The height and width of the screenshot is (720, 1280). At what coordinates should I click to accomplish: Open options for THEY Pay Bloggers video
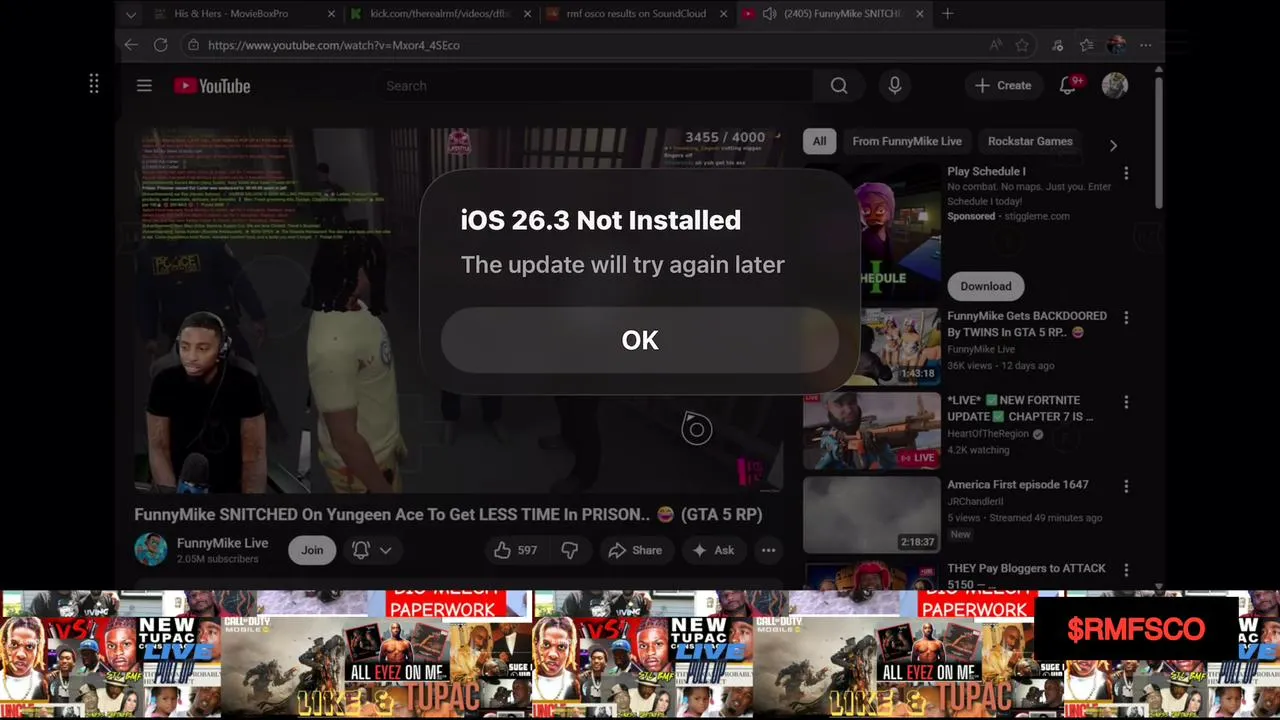1126,570
